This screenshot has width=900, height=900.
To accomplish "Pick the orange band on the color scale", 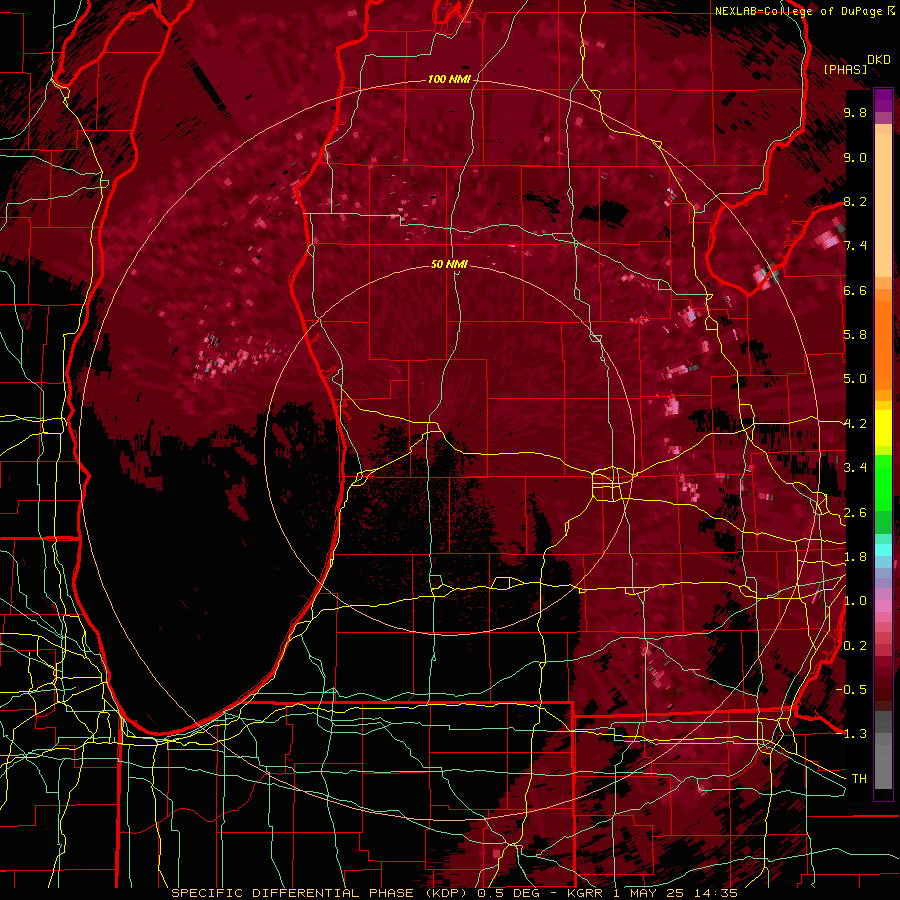I will pyautogui.click(x=883, y=340).
